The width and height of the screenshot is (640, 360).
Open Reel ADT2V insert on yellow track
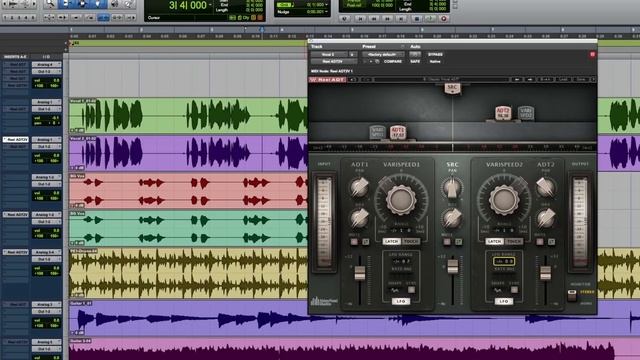16,252
